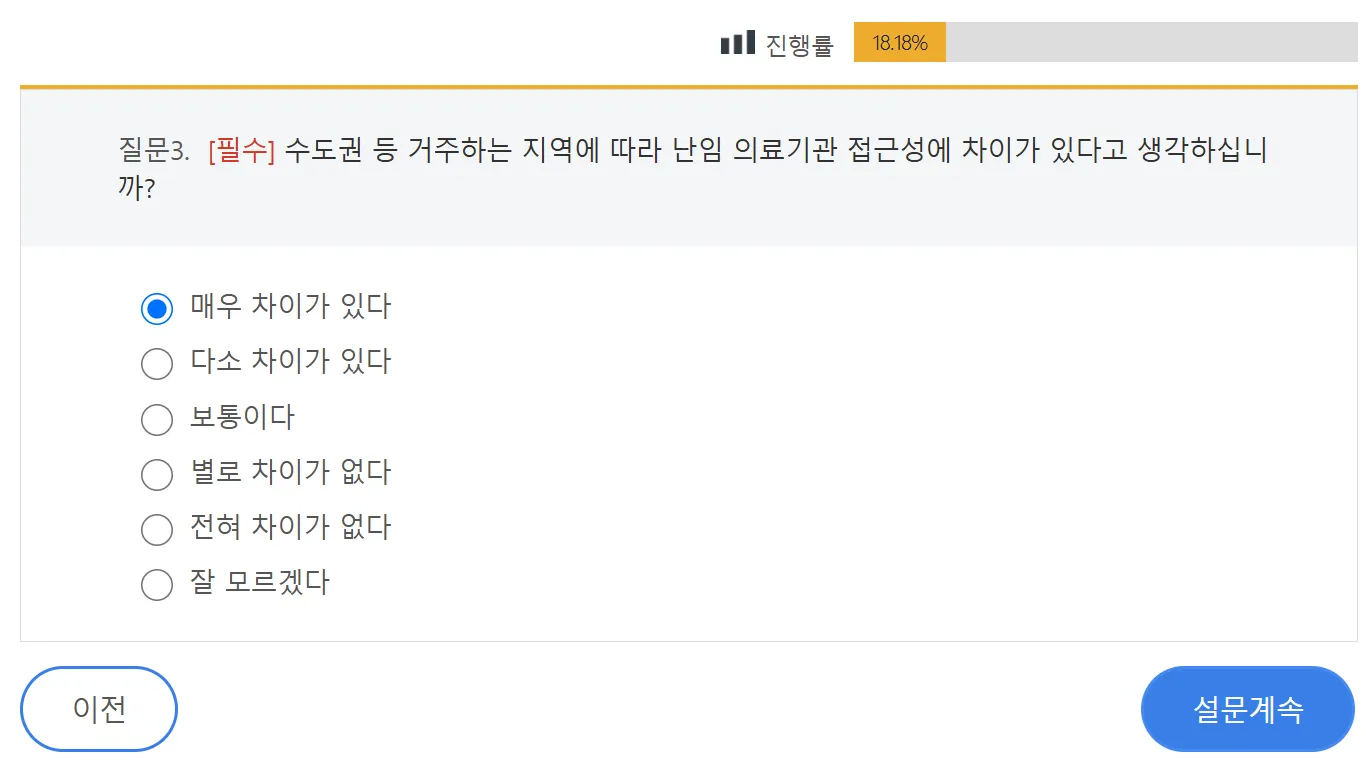
Task: Go back with the 이전 button
Action: pos(99,709)
